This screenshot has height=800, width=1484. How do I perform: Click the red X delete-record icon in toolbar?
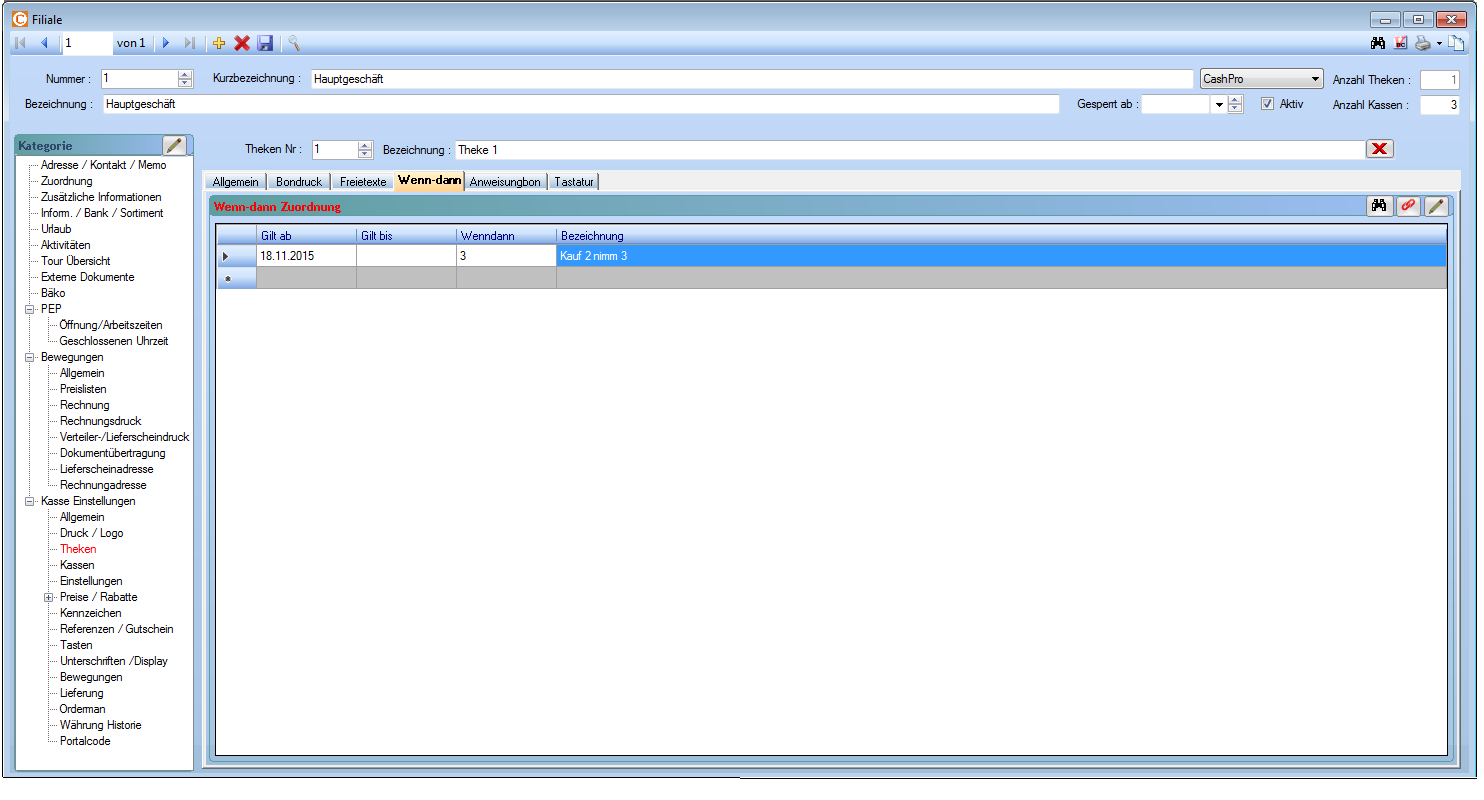point(242,43)
